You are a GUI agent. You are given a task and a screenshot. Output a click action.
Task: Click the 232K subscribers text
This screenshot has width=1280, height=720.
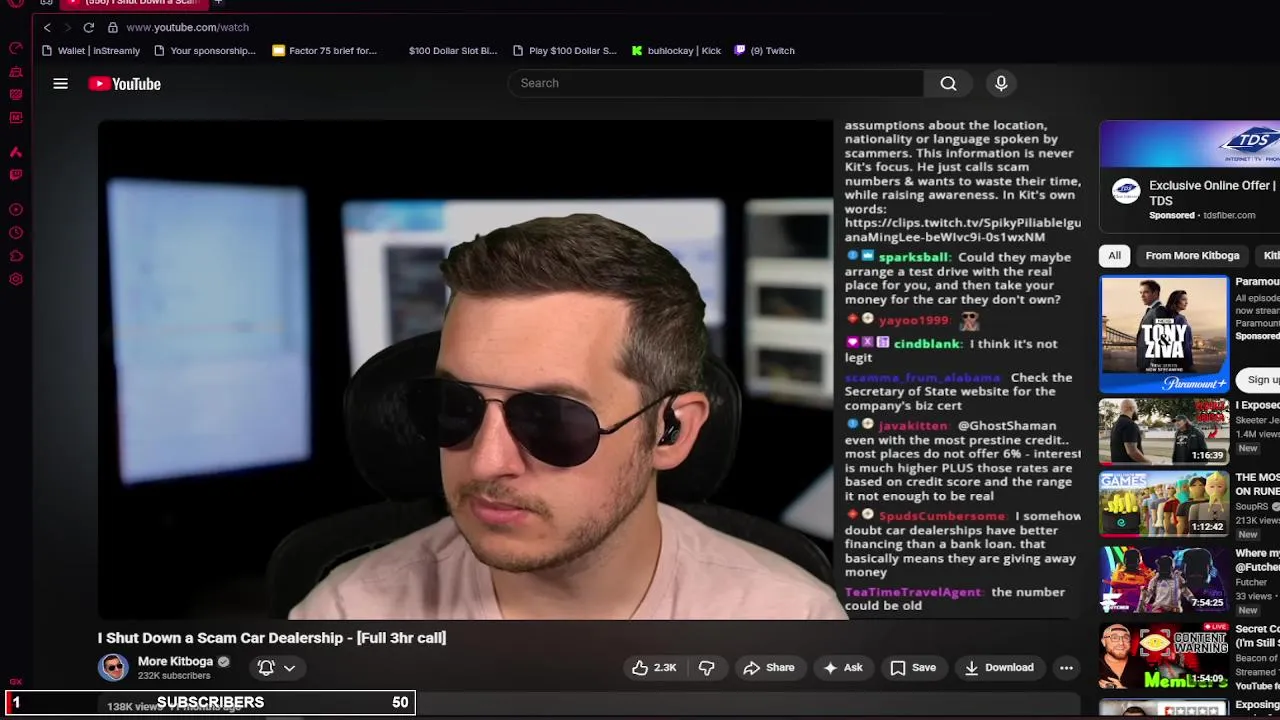pos(174,676)
